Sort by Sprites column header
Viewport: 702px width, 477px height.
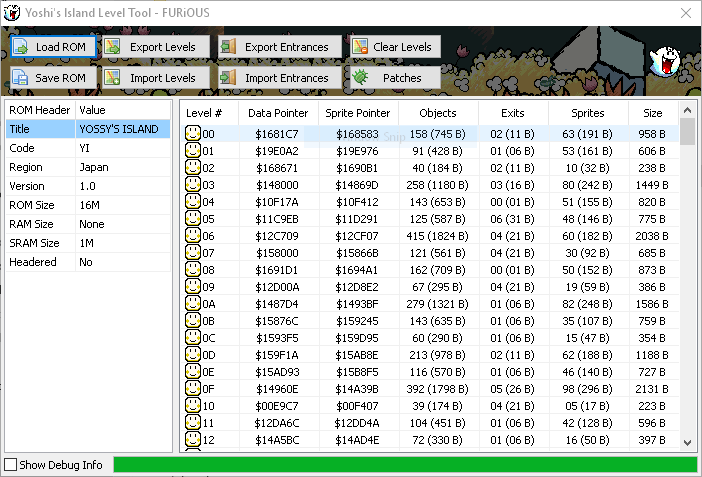(588, 113)
